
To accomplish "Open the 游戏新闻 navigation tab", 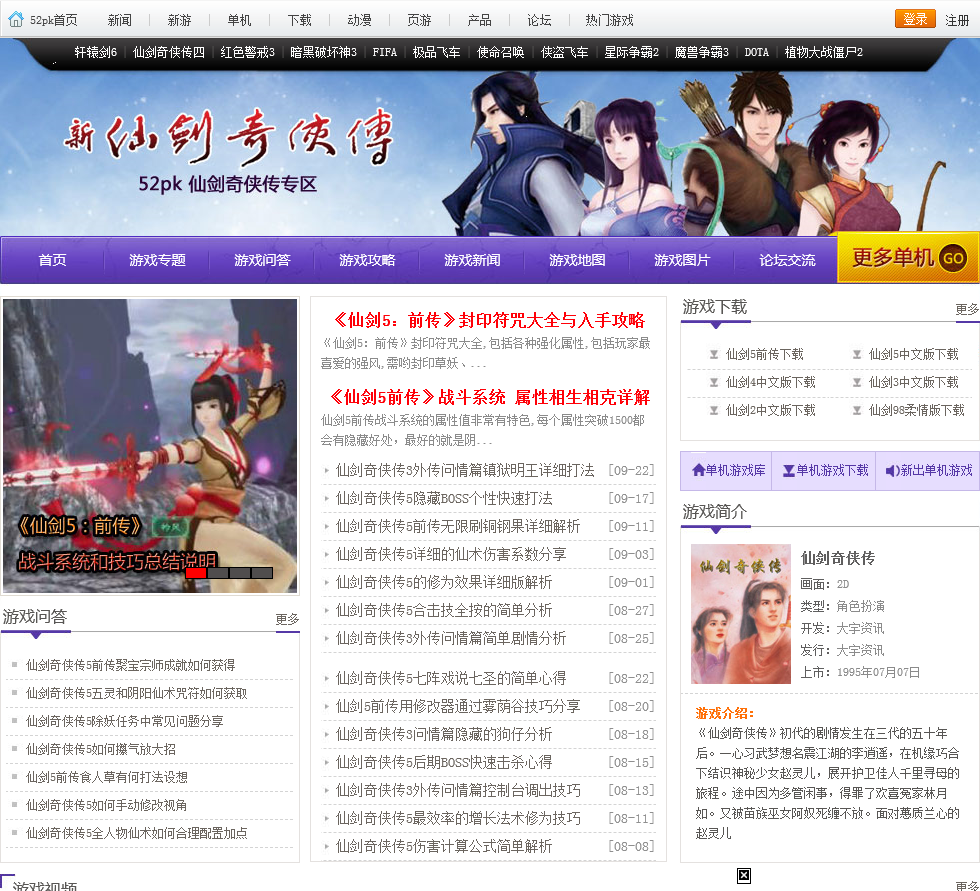I will 472,260.
